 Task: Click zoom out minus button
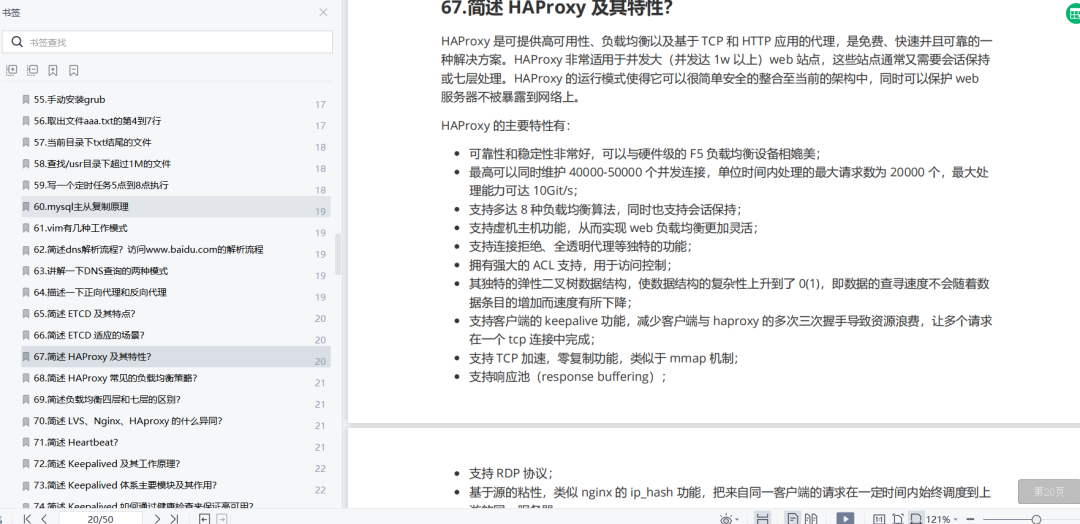pos(970,519)
